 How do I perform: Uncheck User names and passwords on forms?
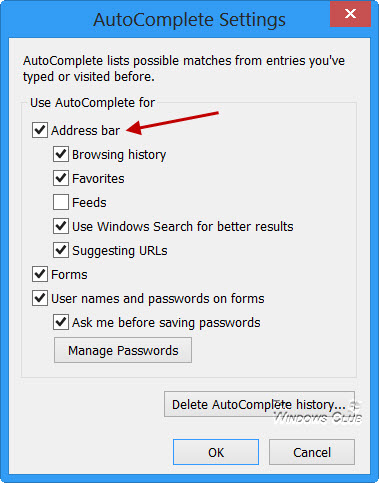click(x=40, y=298)
